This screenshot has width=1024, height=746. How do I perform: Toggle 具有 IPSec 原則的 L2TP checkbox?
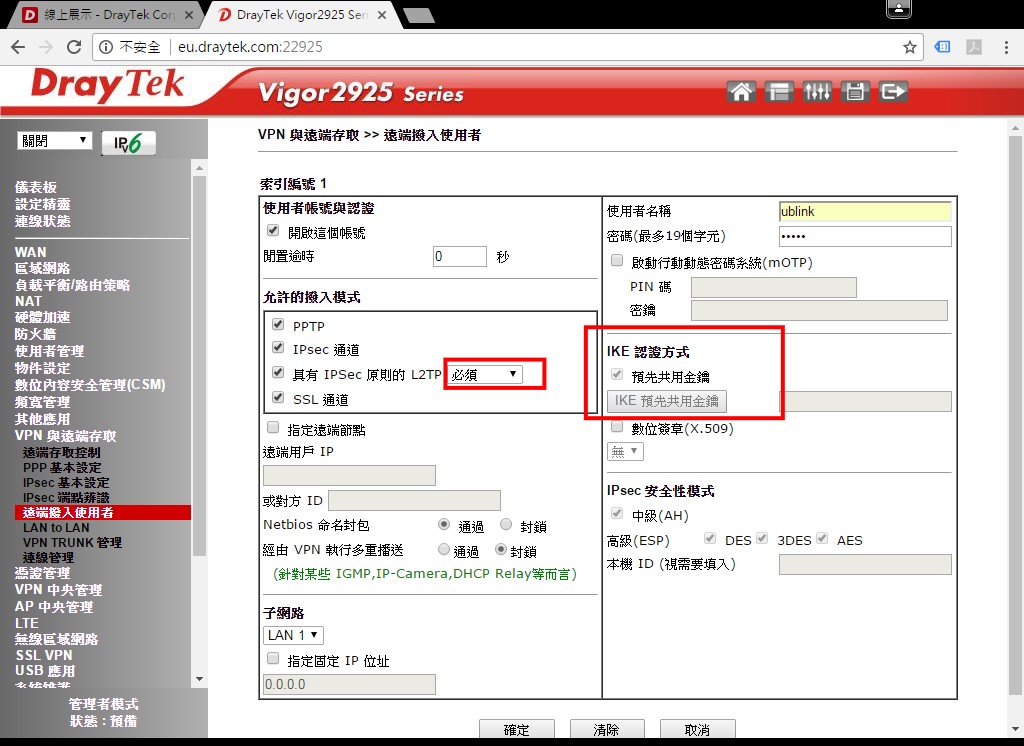[x=278, y=372]
